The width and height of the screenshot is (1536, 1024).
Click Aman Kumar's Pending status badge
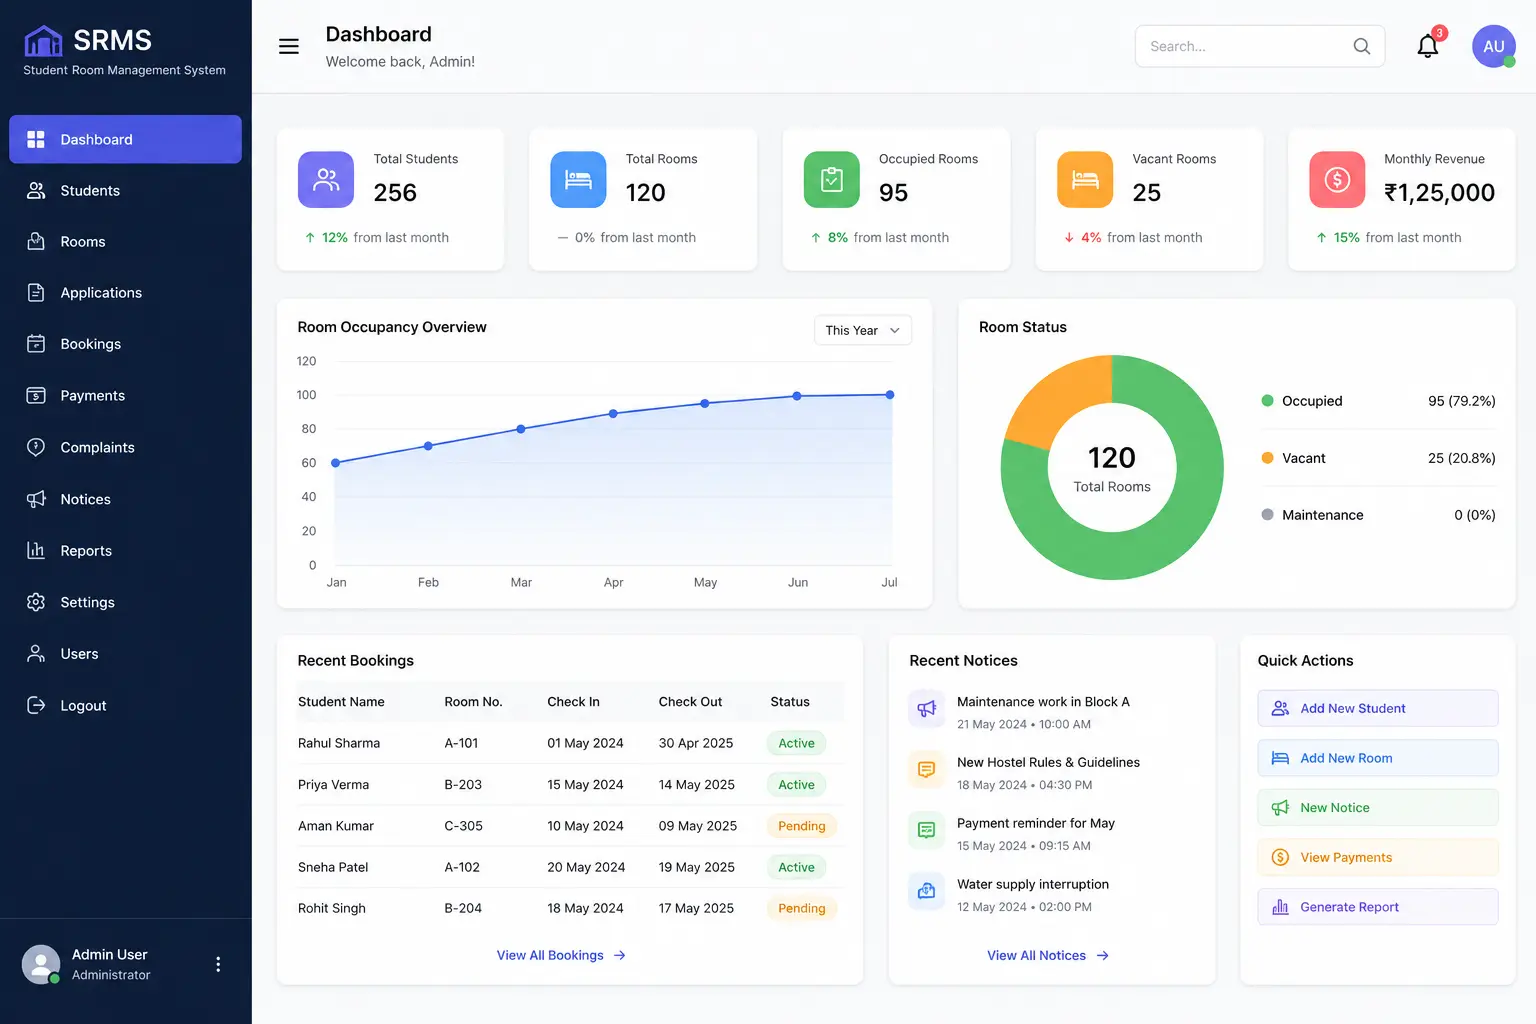(802, 826)
